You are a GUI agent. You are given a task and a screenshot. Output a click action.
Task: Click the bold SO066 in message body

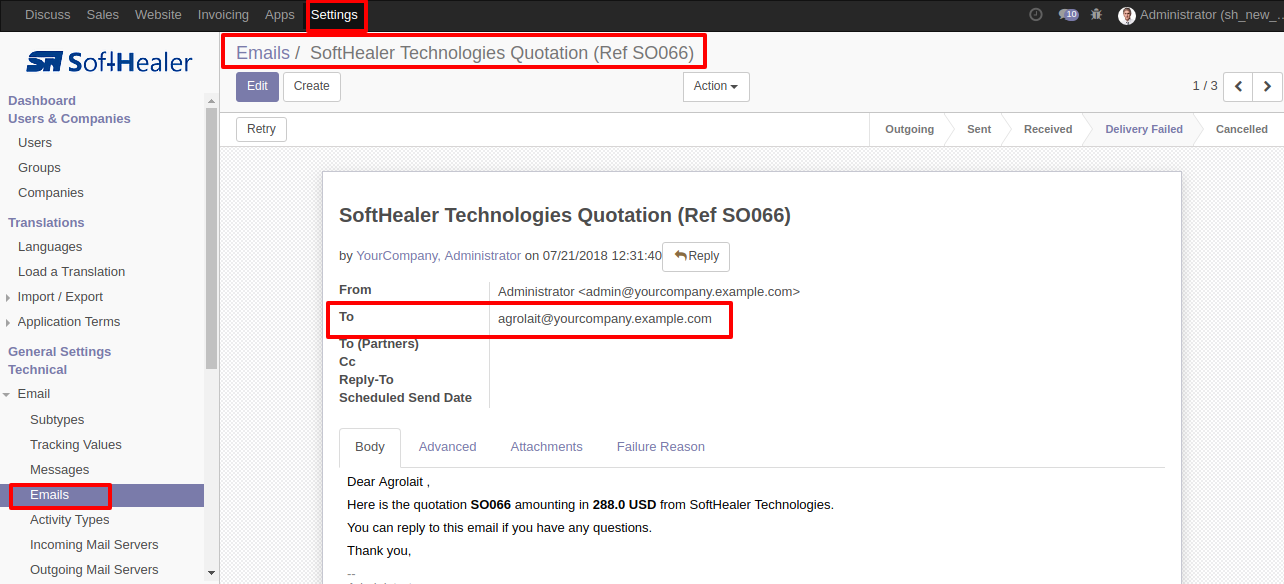[x=491, y=505]
